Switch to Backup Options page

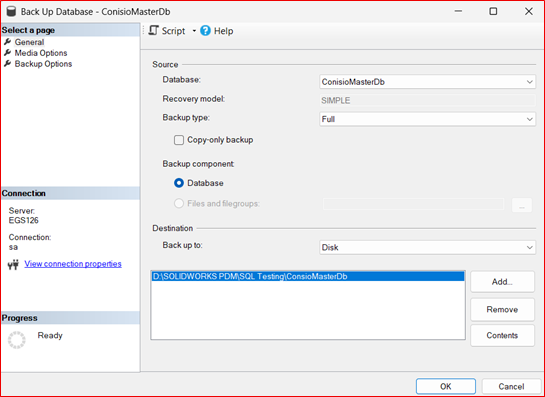[x=43, y=64]
